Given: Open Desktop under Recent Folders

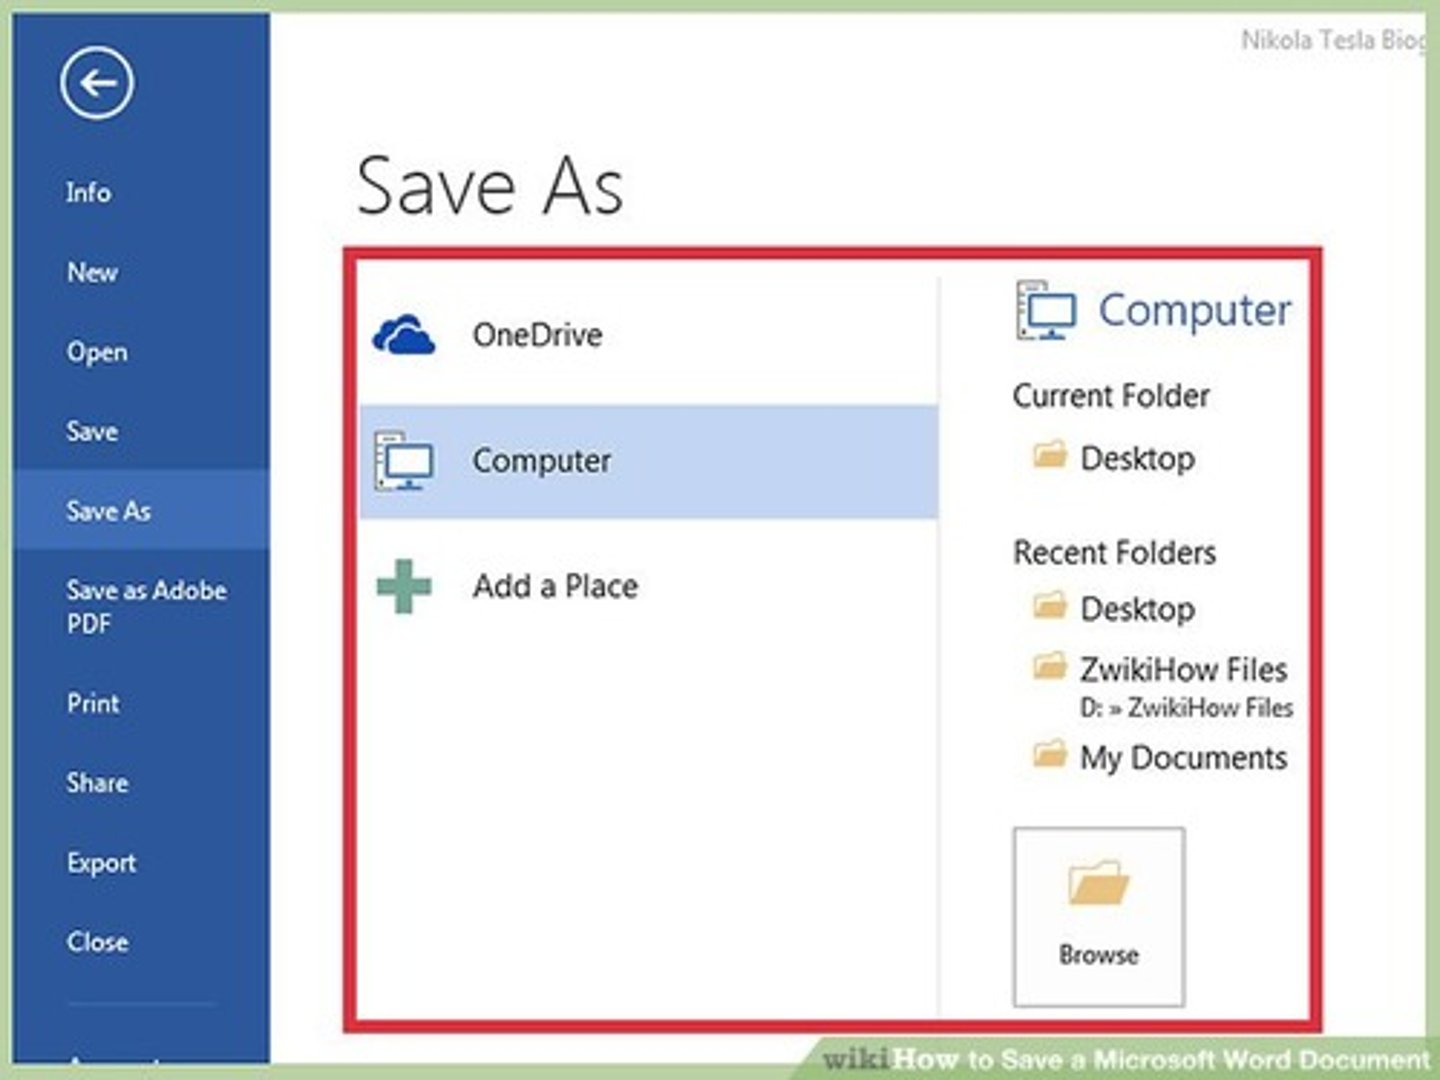Looking at the screenshot, I should tap(1115, 608).
